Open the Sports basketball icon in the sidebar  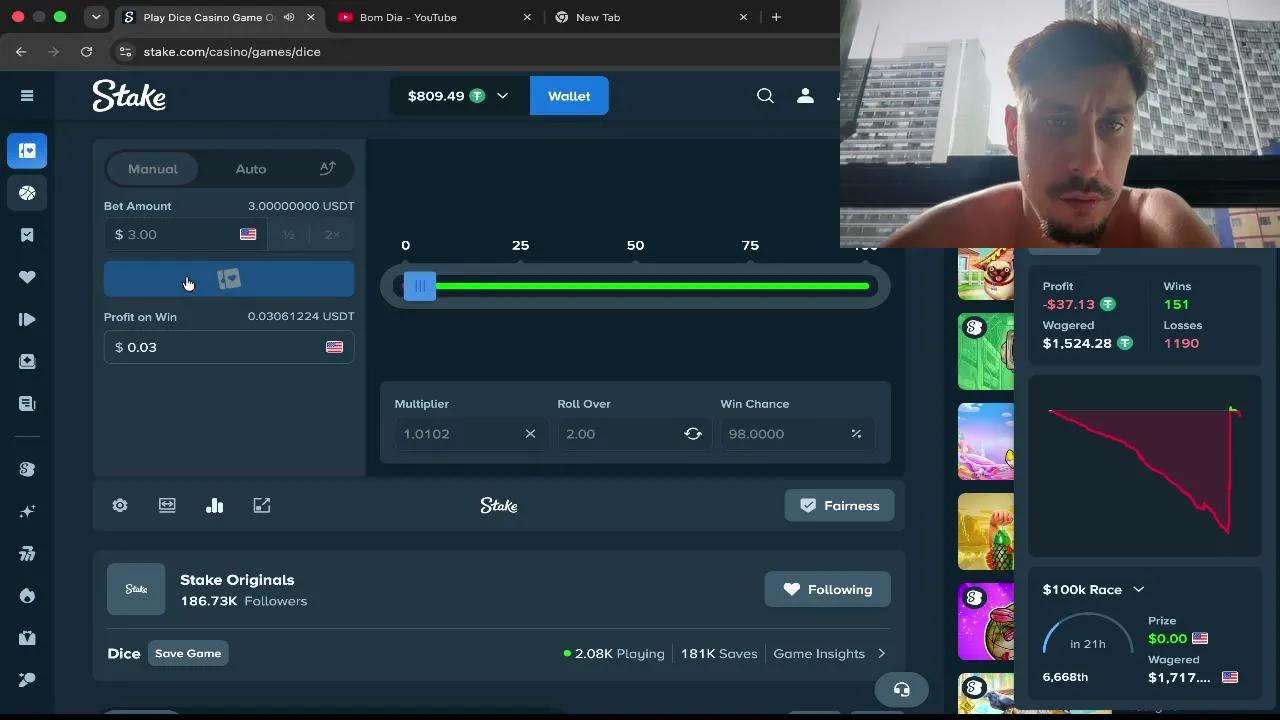27,193
